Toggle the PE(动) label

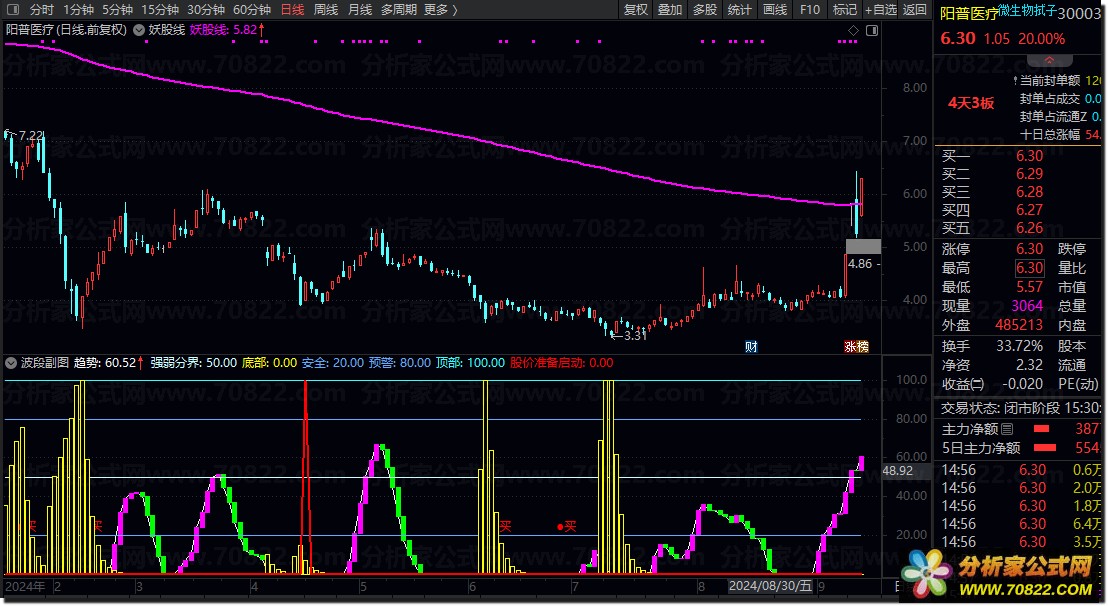(x=1078, y=384)
